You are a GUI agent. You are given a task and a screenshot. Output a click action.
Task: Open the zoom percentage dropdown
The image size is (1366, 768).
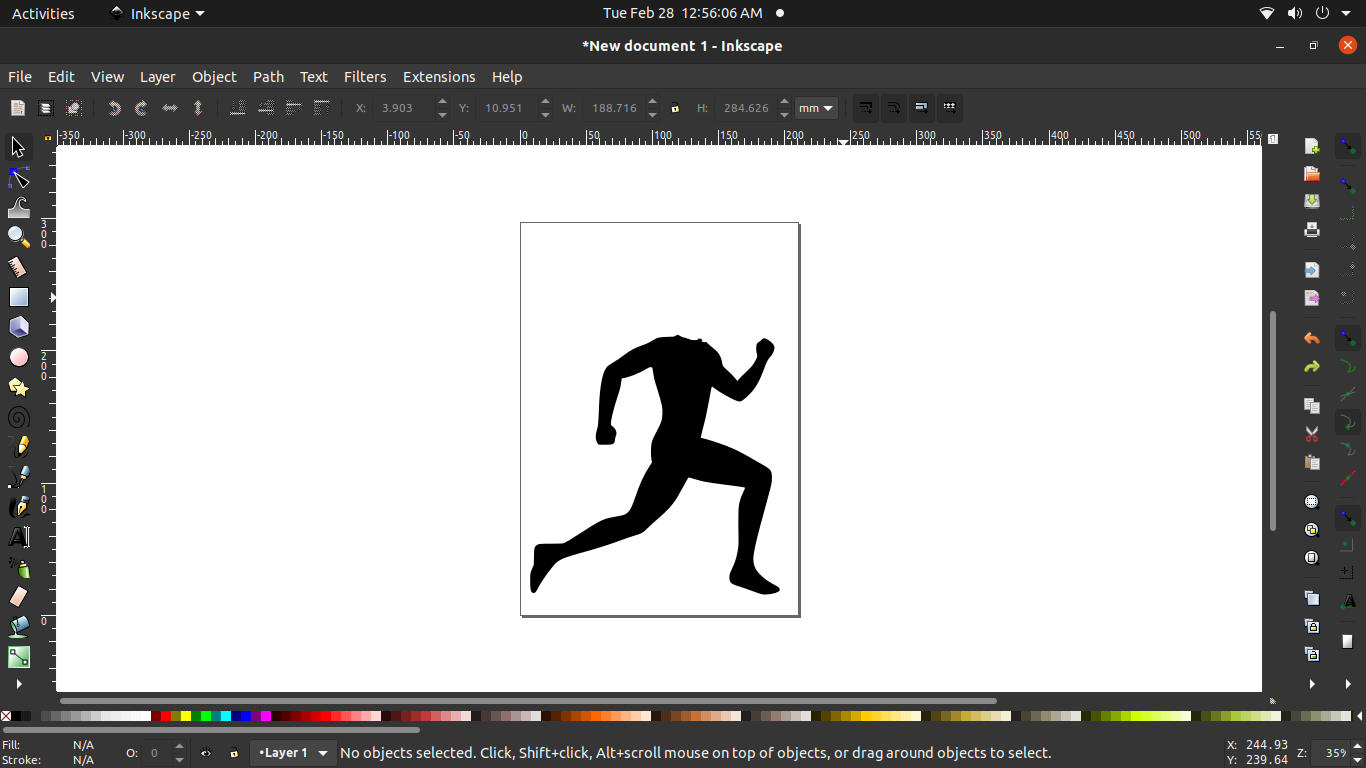(x=1341, y=753)
